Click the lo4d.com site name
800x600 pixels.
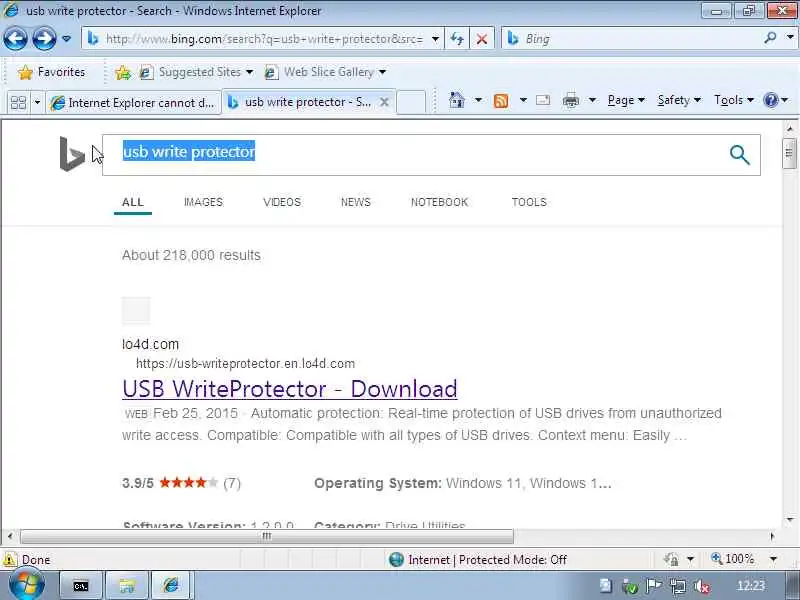tap(151, 344)
